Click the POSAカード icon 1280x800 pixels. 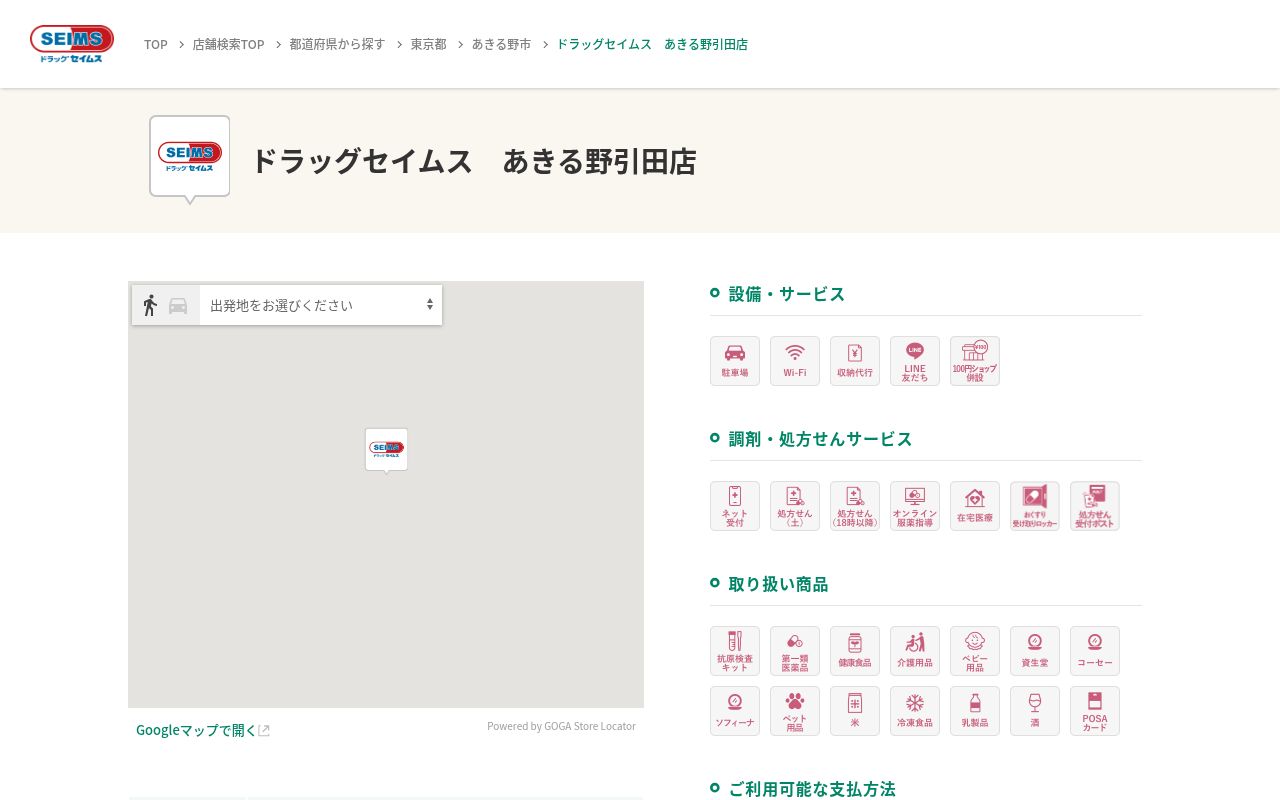[1095, 711]
